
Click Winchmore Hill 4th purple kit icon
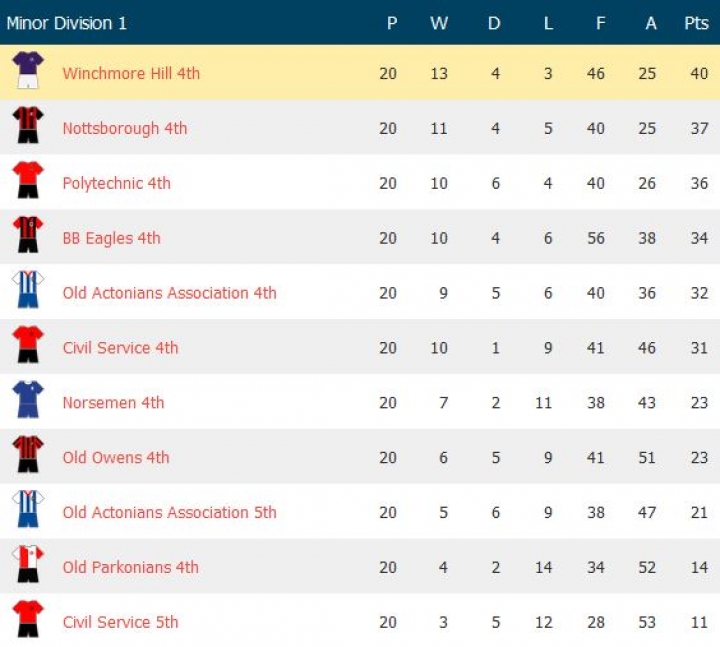click(27, 72)
